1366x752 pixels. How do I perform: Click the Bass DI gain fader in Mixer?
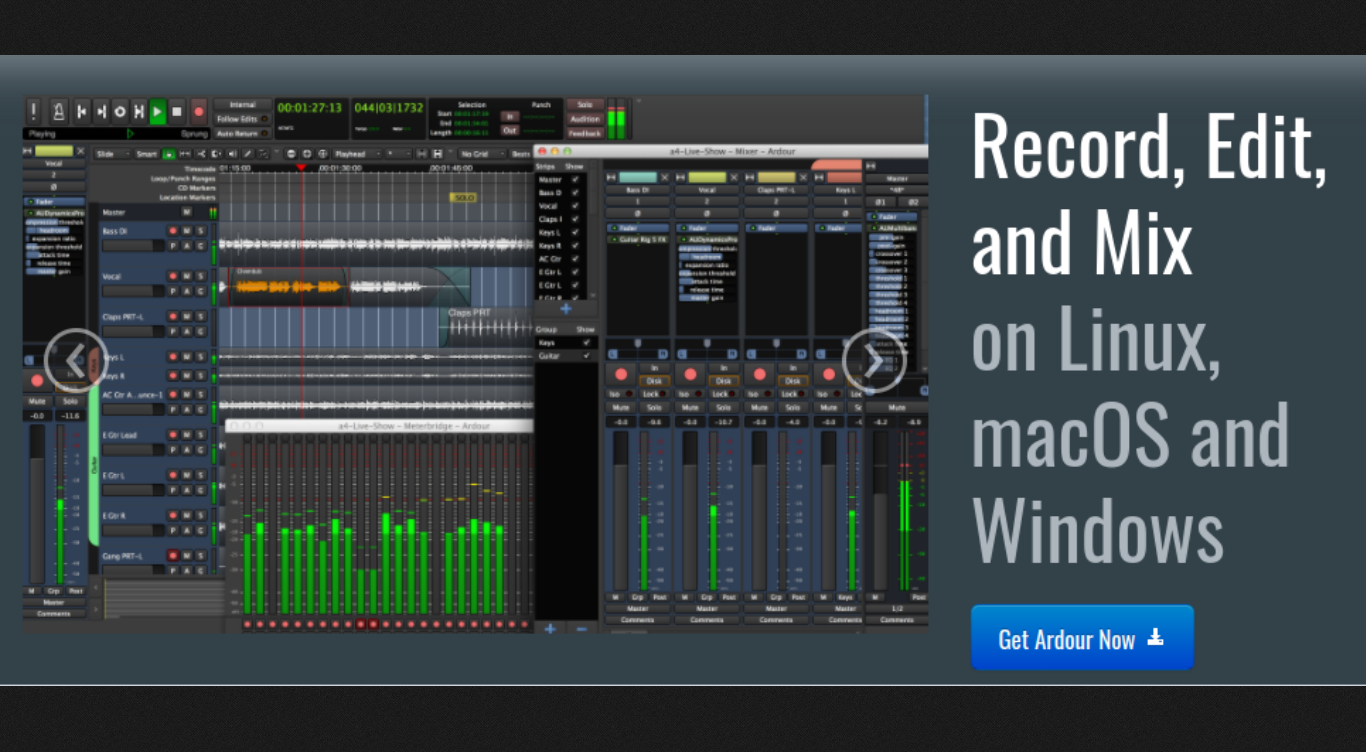[x=621, y=510]
